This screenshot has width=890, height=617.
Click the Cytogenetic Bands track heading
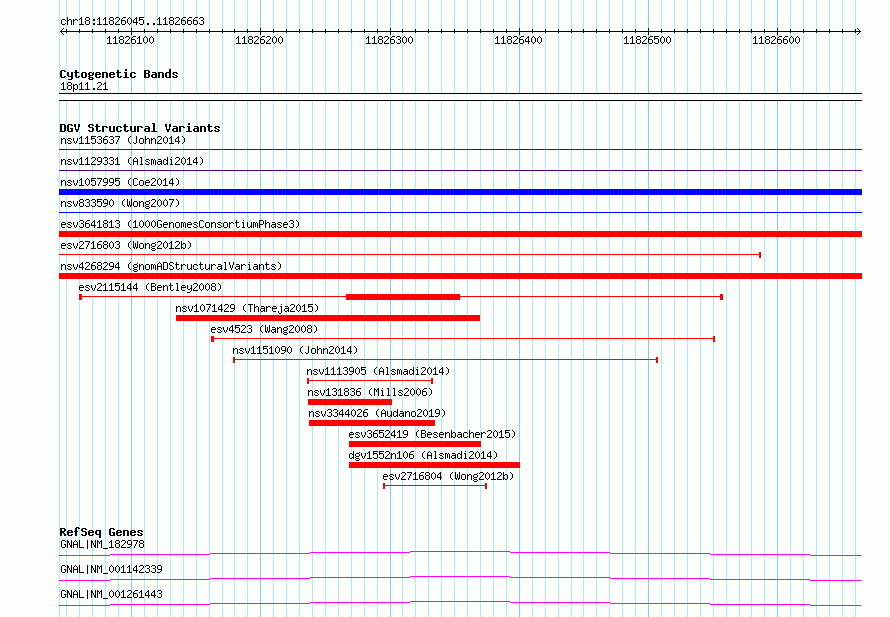pos(119,74)
